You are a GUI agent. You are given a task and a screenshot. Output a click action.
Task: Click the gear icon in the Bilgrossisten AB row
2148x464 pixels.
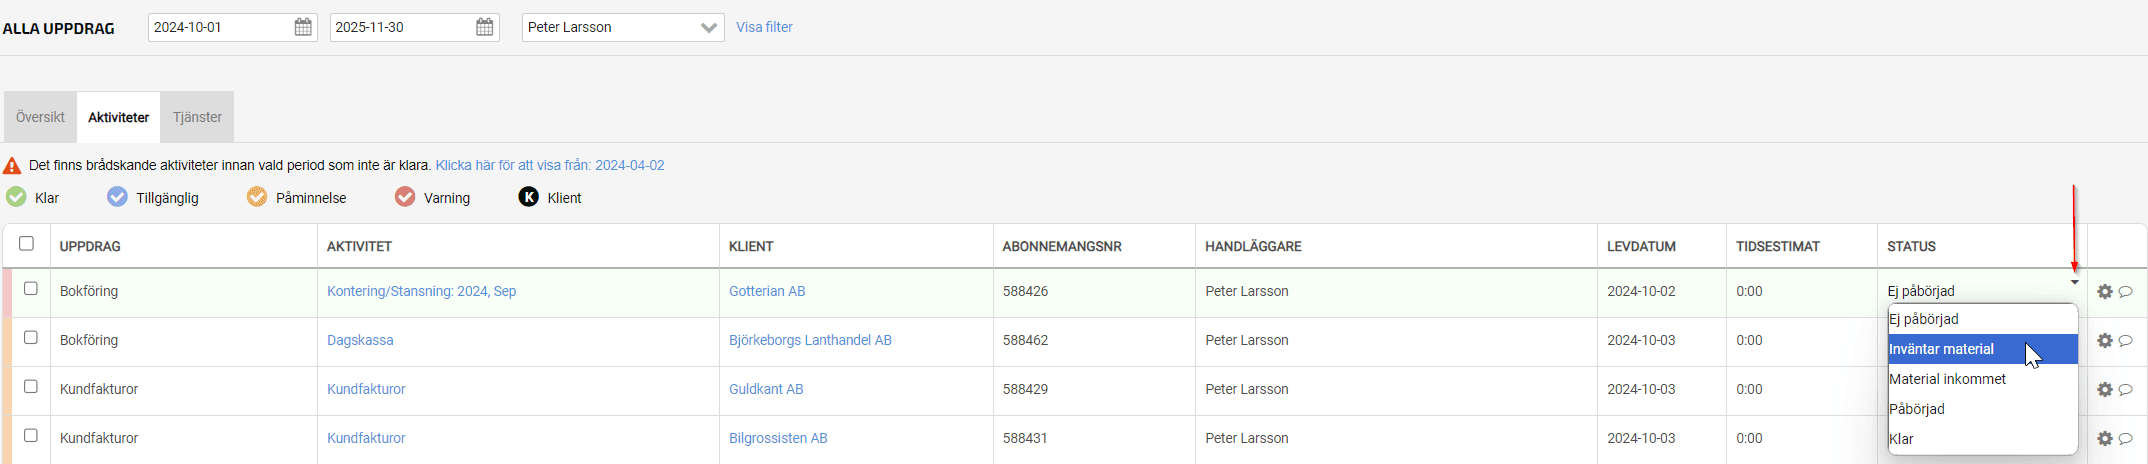(2105, 439)
